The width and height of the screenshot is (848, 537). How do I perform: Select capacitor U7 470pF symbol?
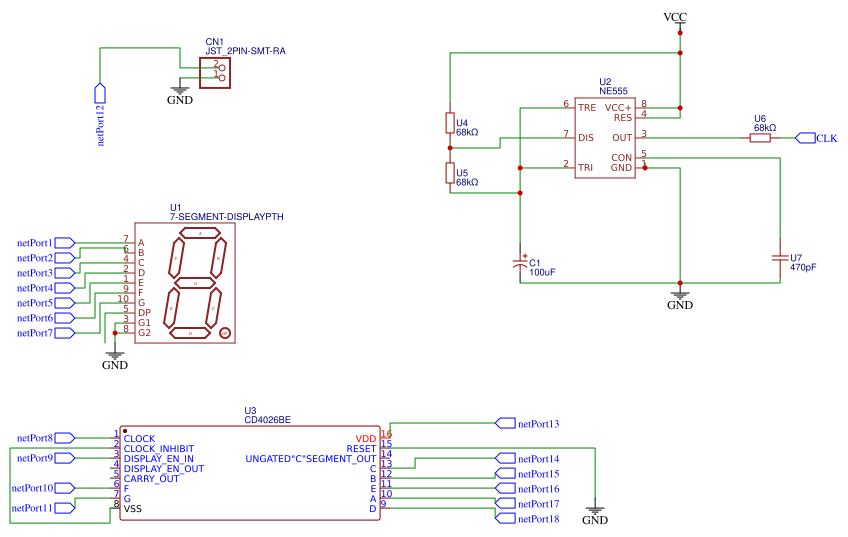(x=780, y=258)
